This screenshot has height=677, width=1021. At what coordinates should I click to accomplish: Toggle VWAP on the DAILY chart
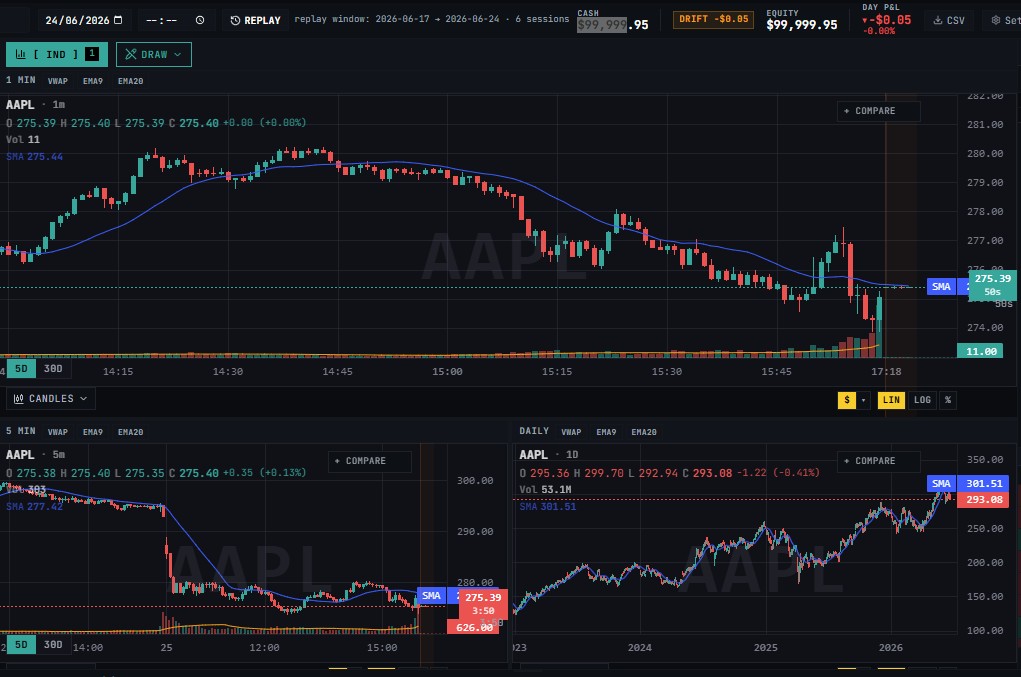[x=571, y=432]
